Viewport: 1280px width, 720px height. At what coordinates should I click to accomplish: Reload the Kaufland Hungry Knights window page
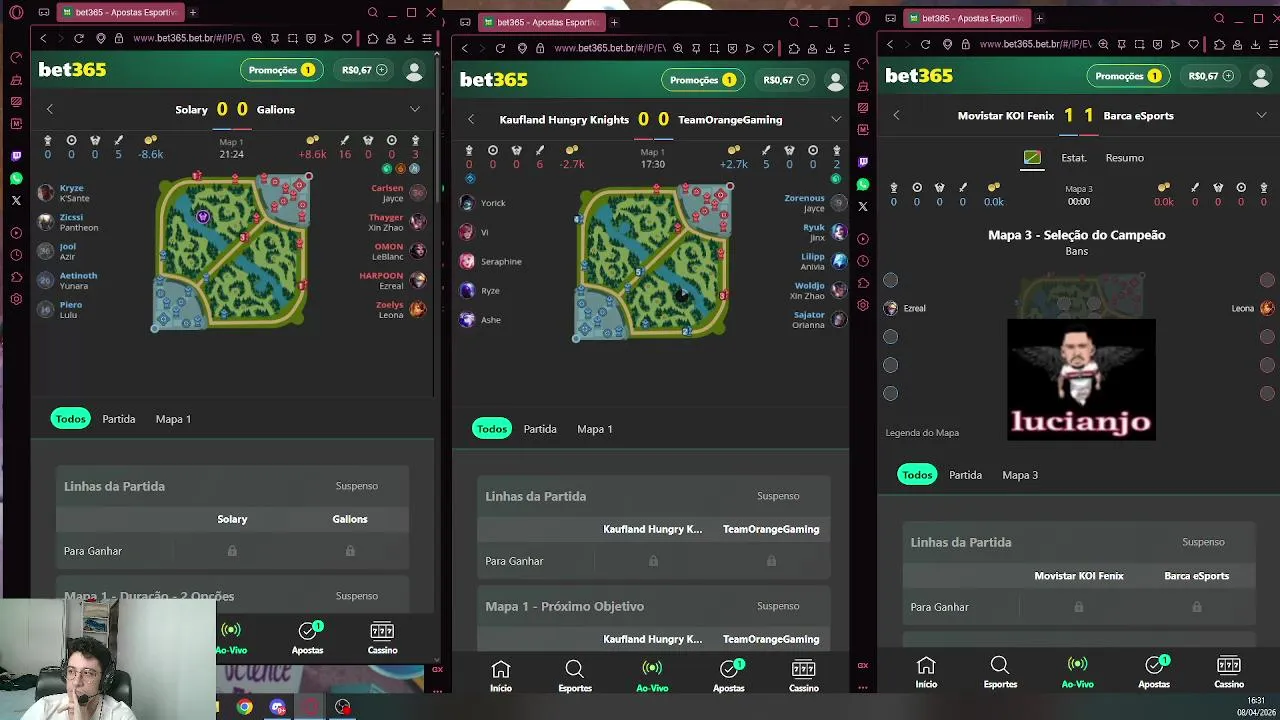tap(500, 48)
